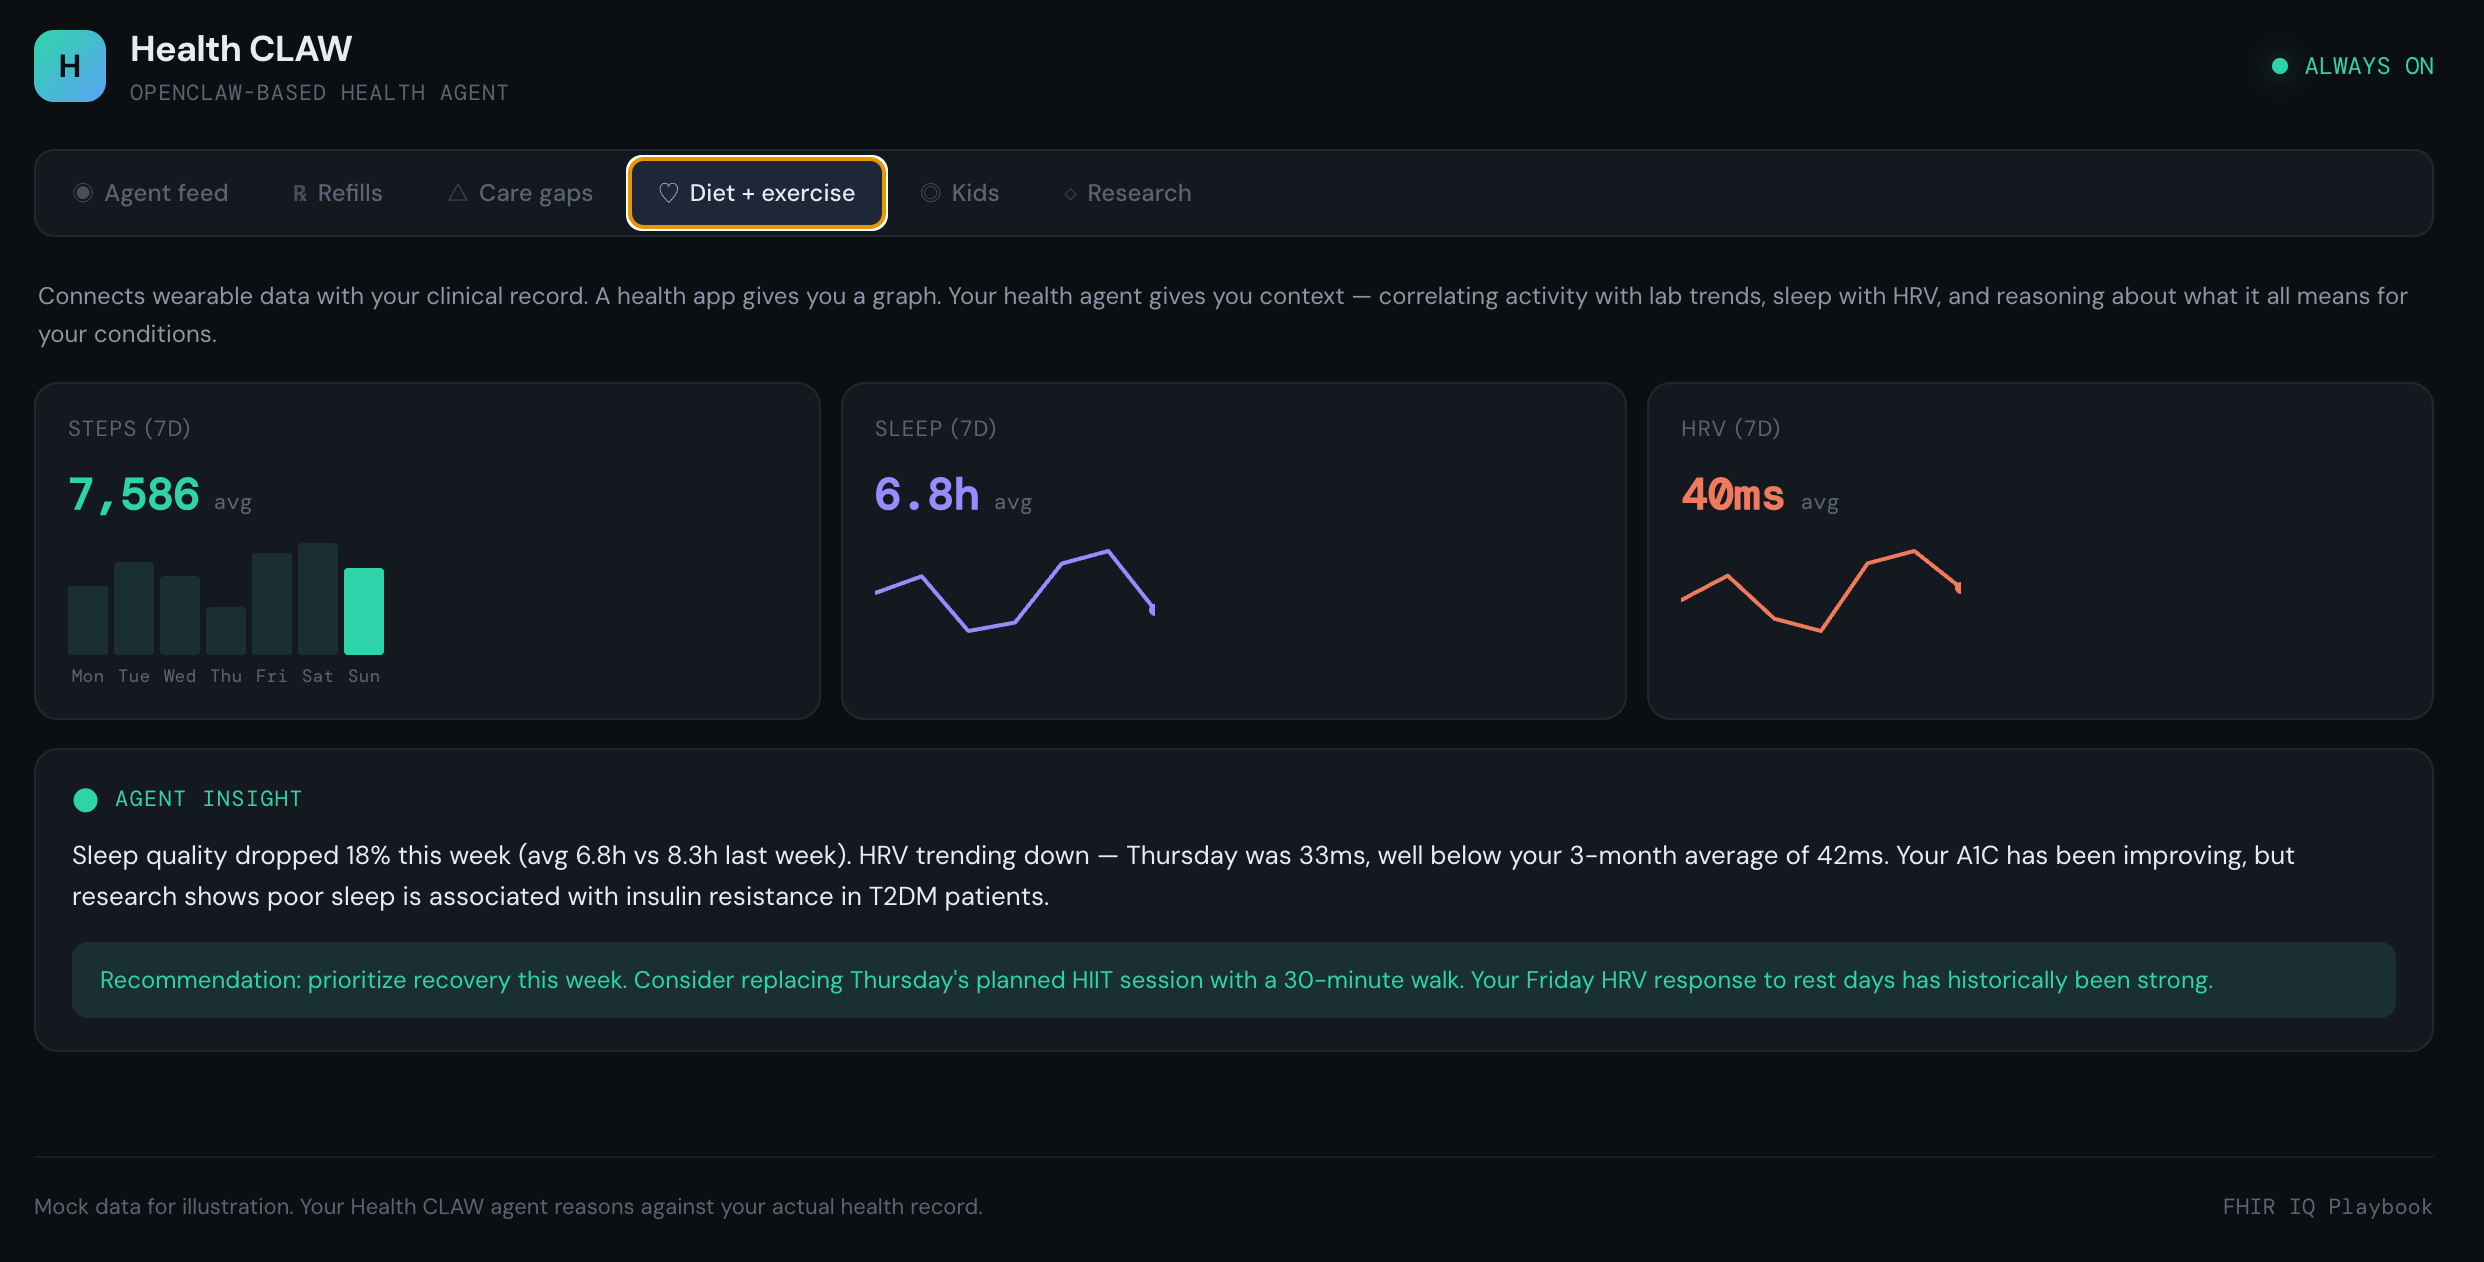Click the highlighted Sunday steps bar
This screenshot has height=1262, width=2484.
click(364, 611)
